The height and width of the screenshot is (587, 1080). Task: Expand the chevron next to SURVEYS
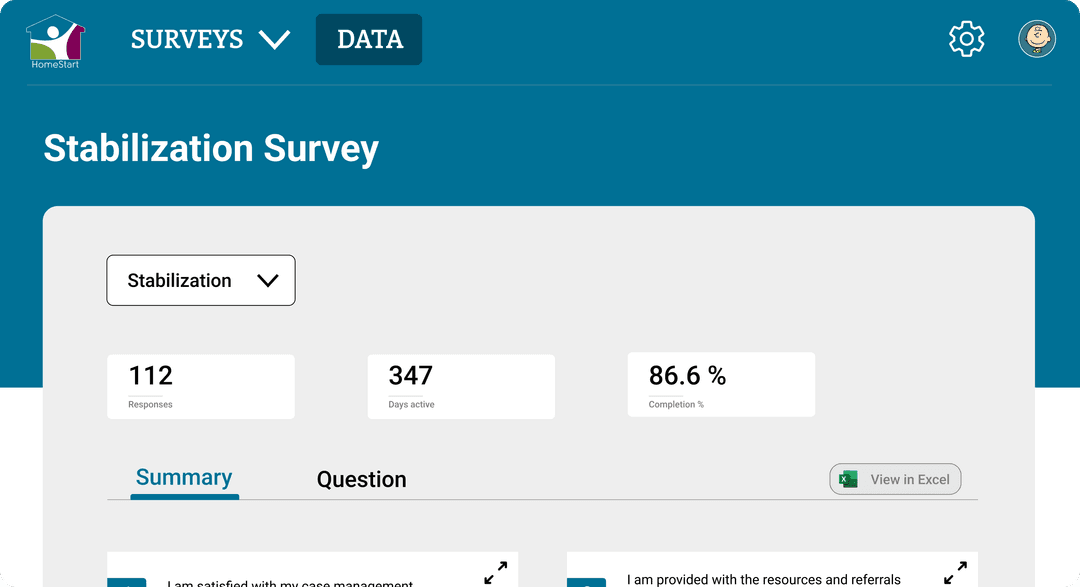[x=274, y=40]
